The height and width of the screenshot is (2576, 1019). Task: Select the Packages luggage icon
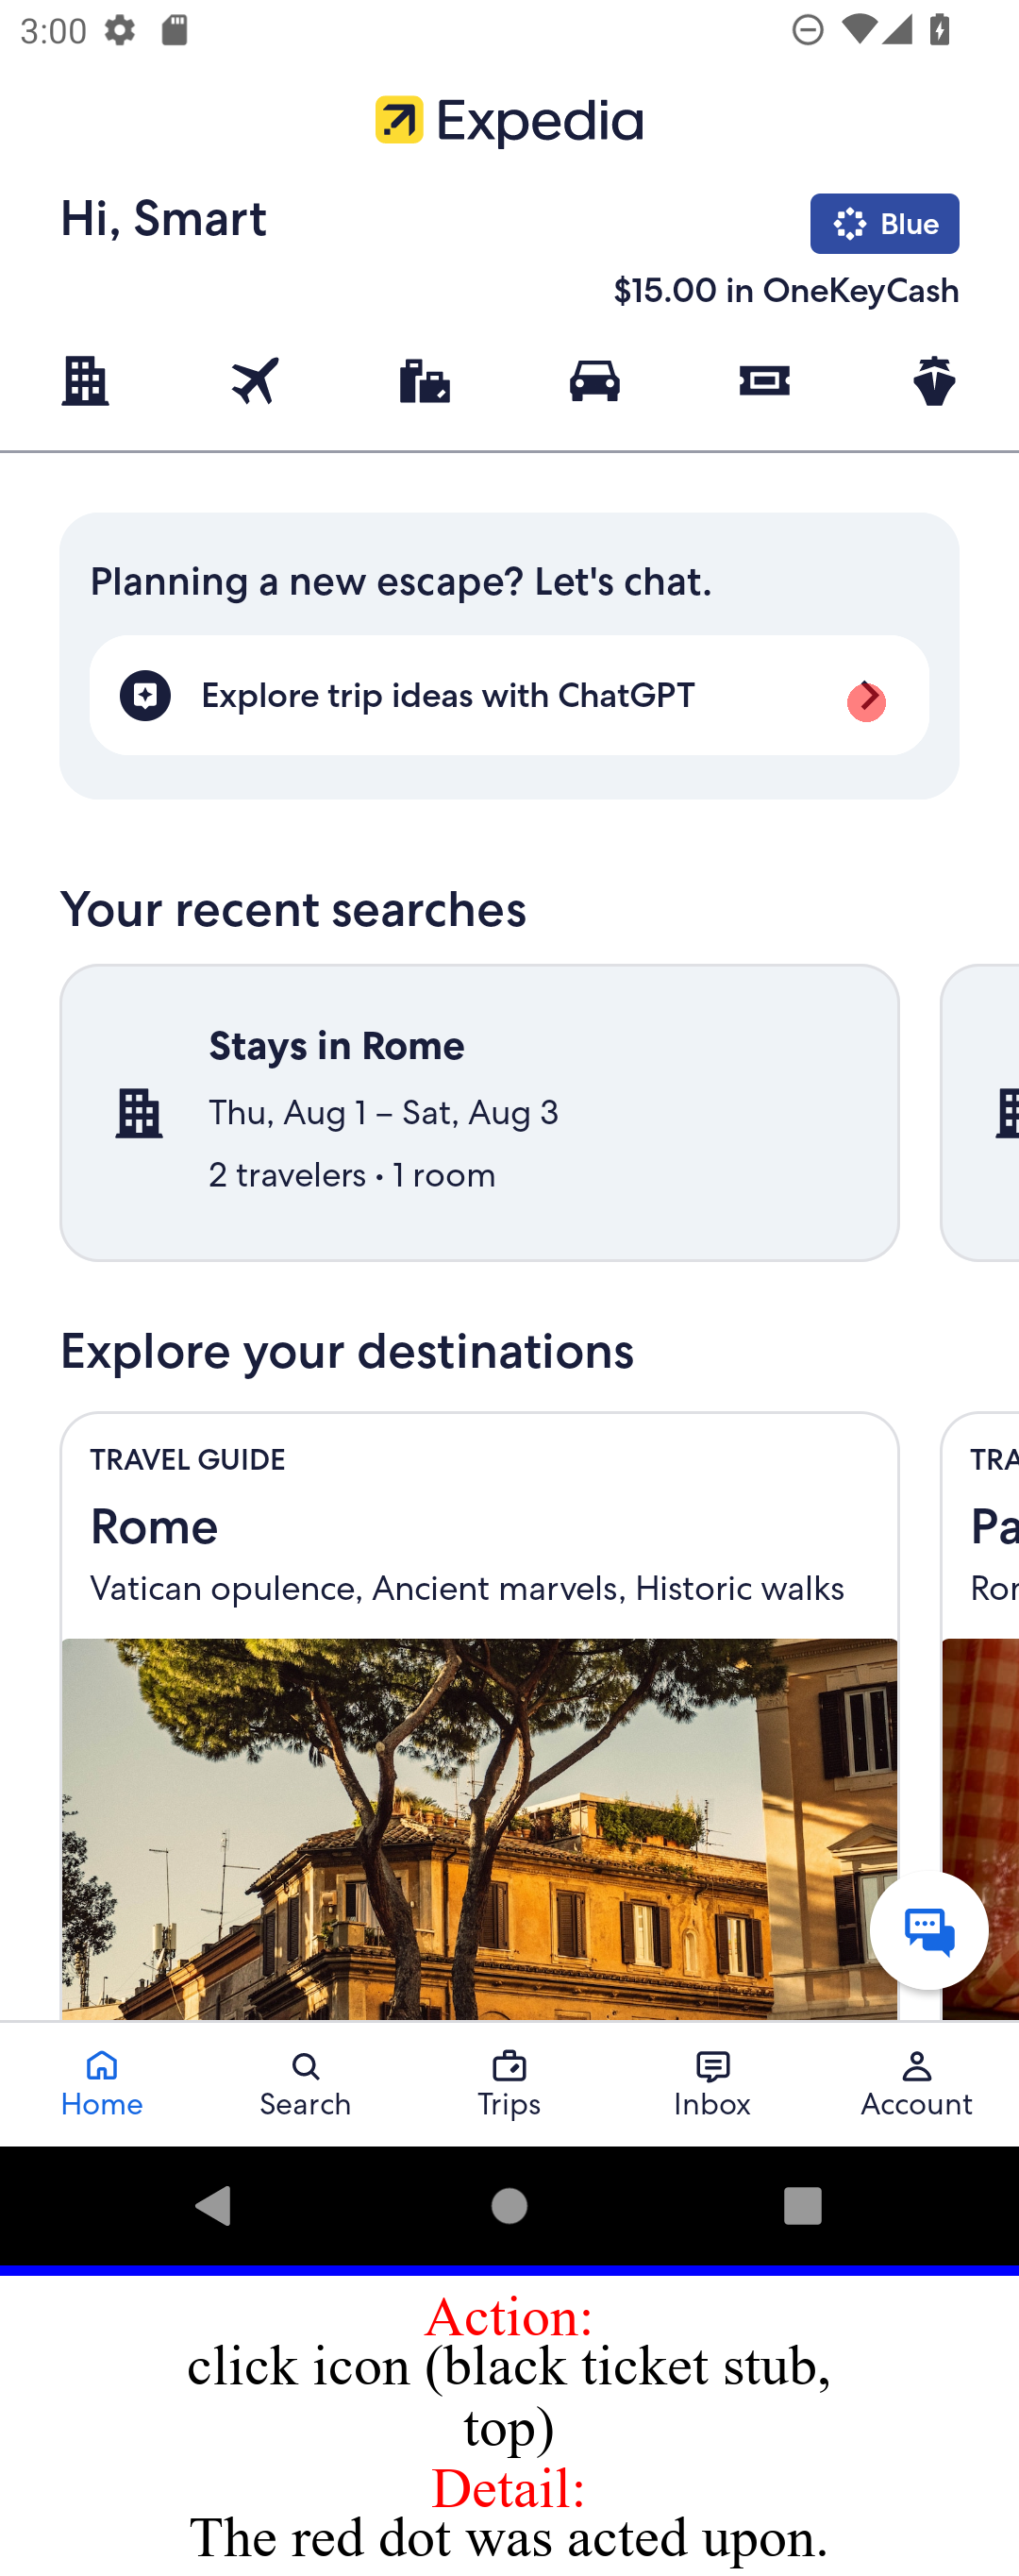[x=425, y=381]
